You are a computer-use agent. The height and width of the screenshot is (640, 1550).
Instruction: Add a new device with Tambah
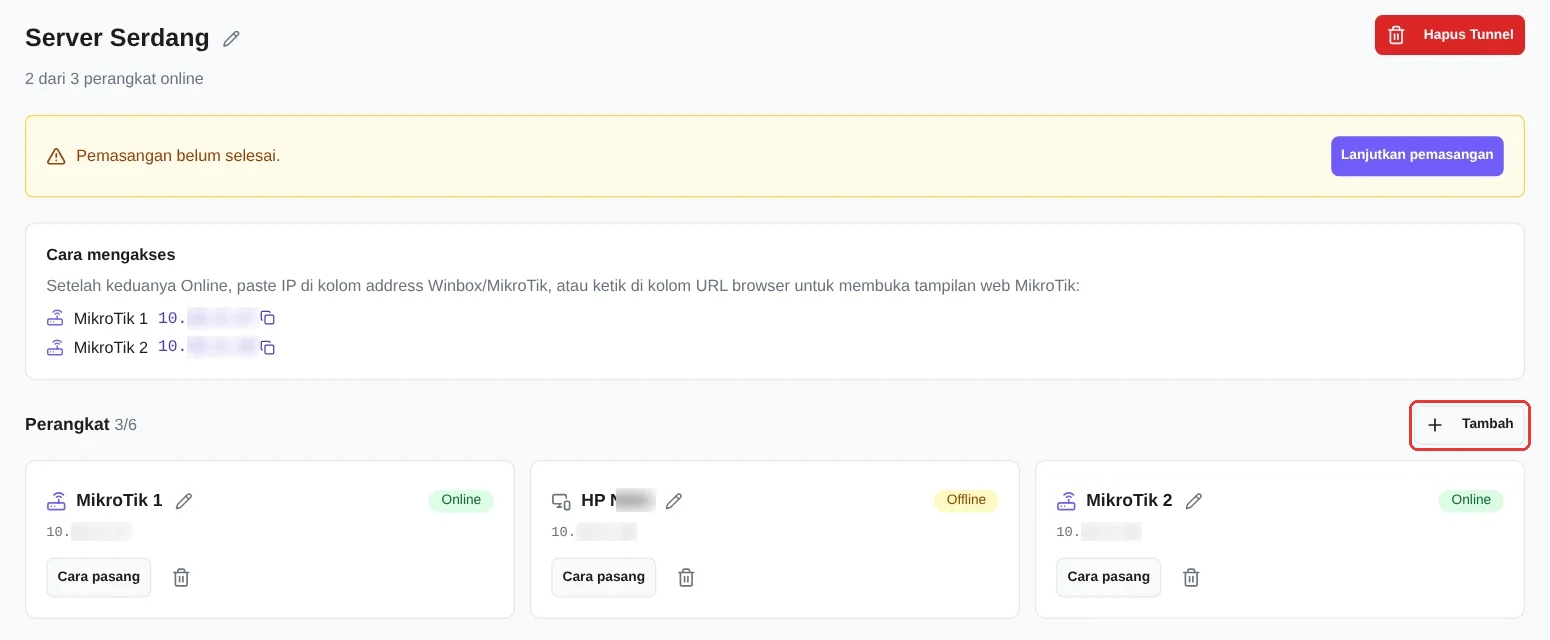click(1469, 425)
